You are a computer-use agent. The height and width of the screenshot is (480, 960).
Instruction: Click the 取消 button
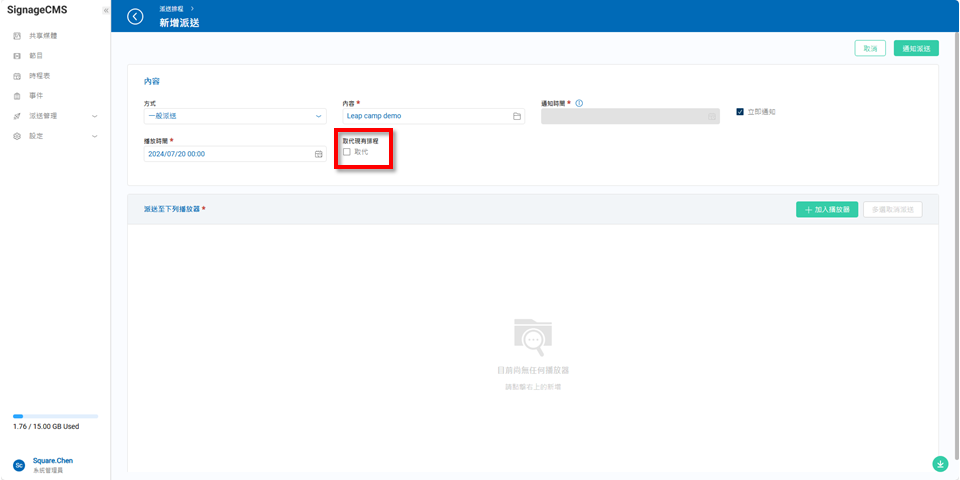pos(870,48)
